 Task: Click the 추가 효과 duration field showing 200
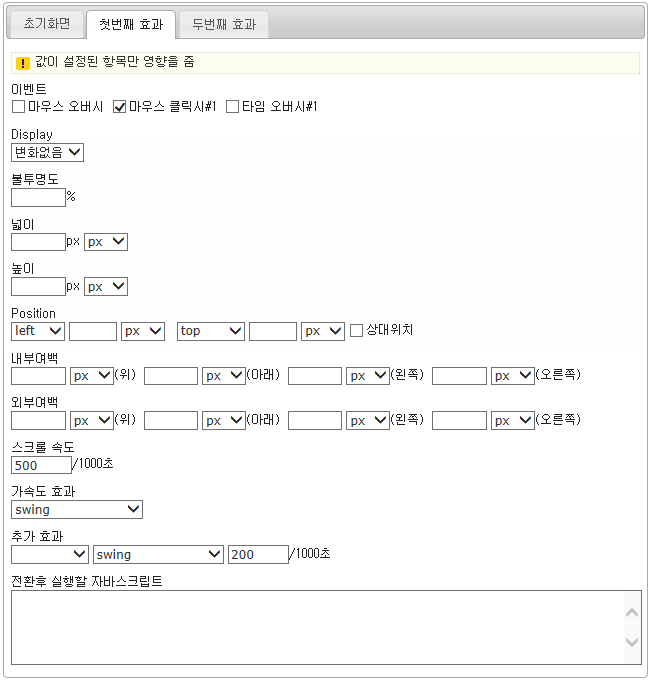[x=257, y=554]
